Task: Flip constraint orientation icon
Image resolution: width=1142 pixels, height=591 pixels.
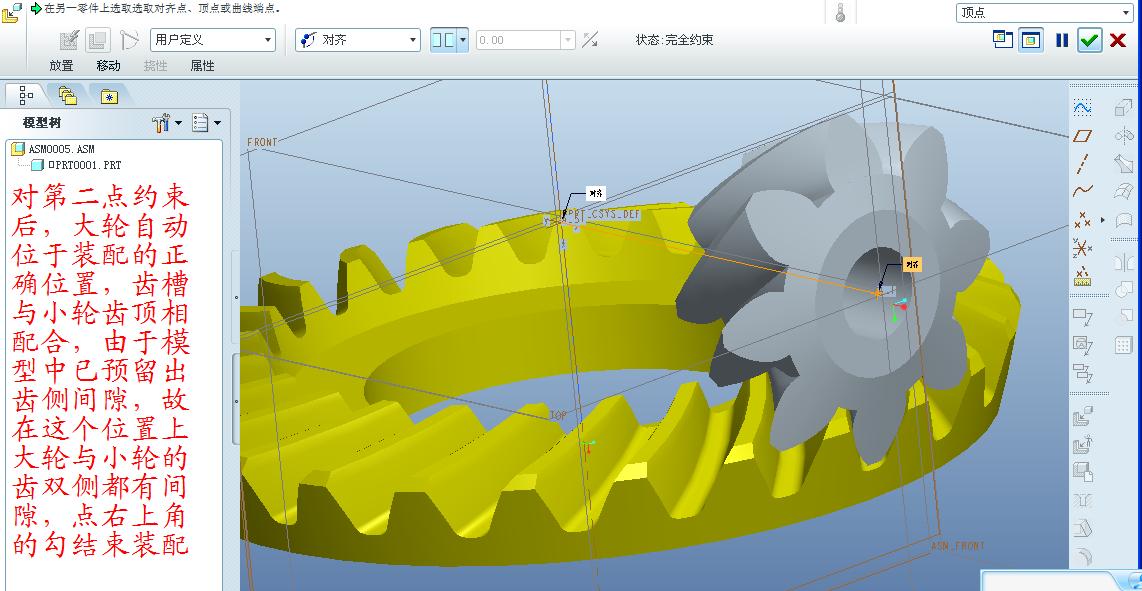Action: click(590, 40)
